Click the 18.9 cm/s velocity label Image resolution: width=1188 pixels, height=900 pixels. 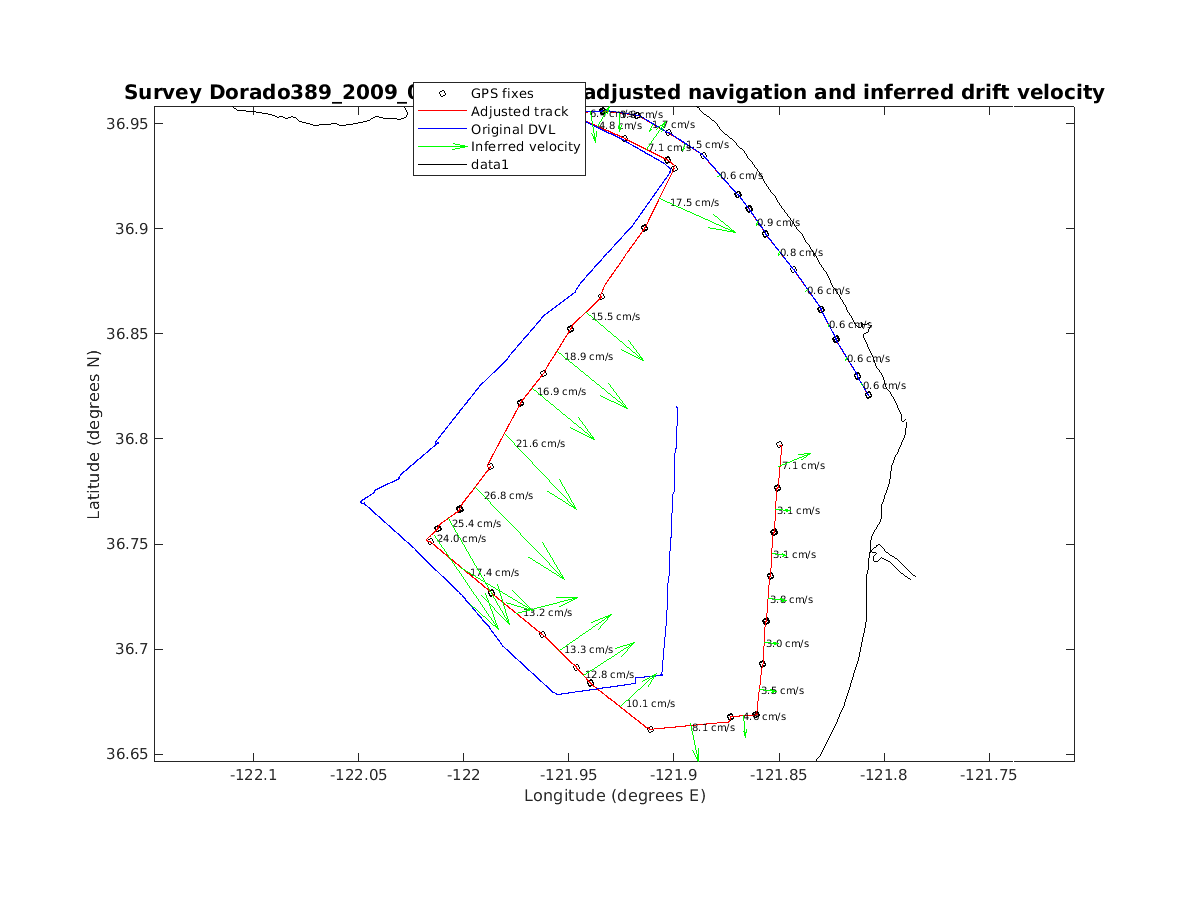click(x=588, y=357)
